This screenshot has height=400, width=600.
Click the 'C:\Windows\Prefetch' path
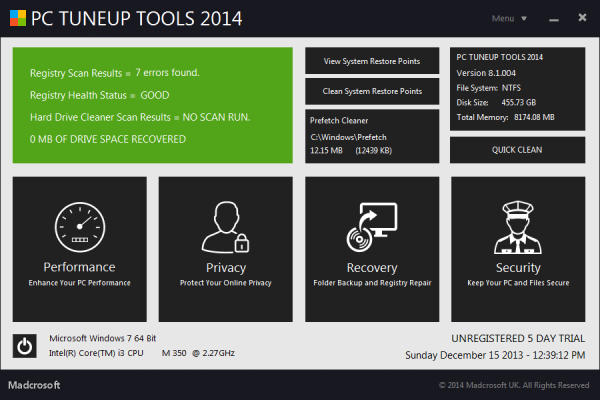(348, 137)
